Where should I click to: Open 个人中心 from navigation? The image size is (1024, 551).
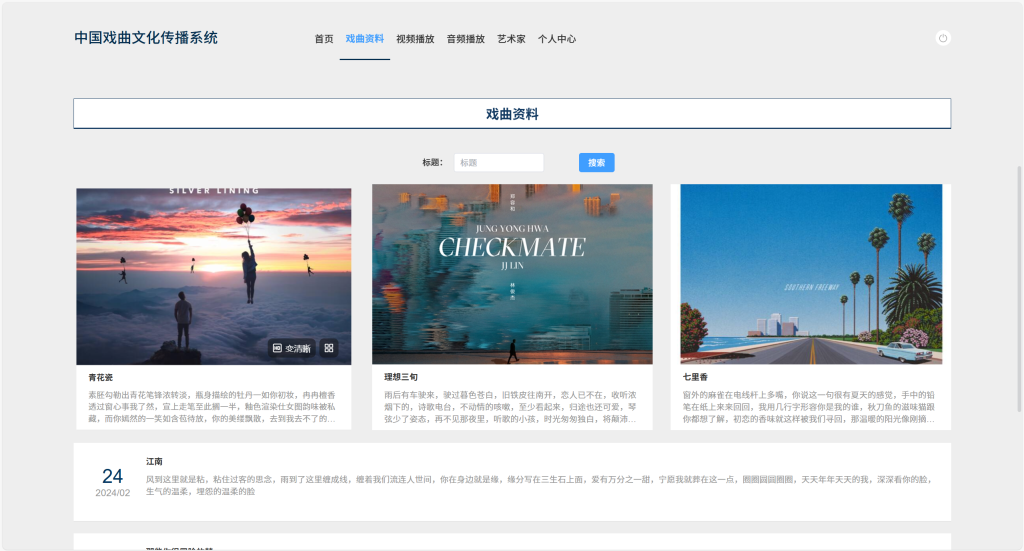557,39
